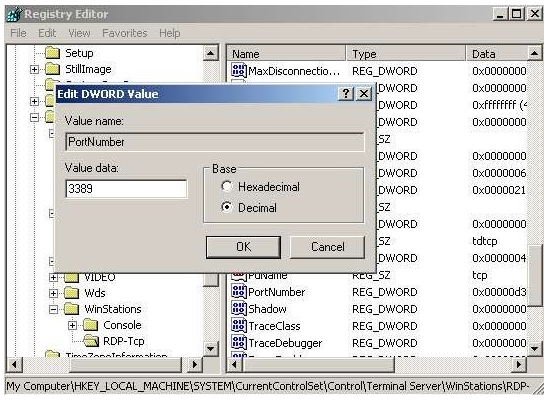Click the Shadow DWORD value icon
This screenshot has height=400, width=550.
pyautogui.click(x=239, y=308)
